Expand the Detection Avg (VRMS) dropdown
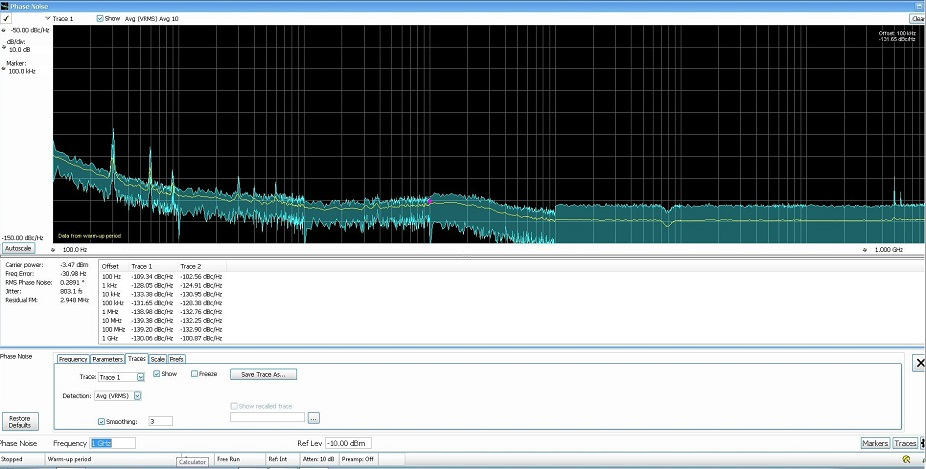Screen dimensions: 926x469 click(137, 396)
